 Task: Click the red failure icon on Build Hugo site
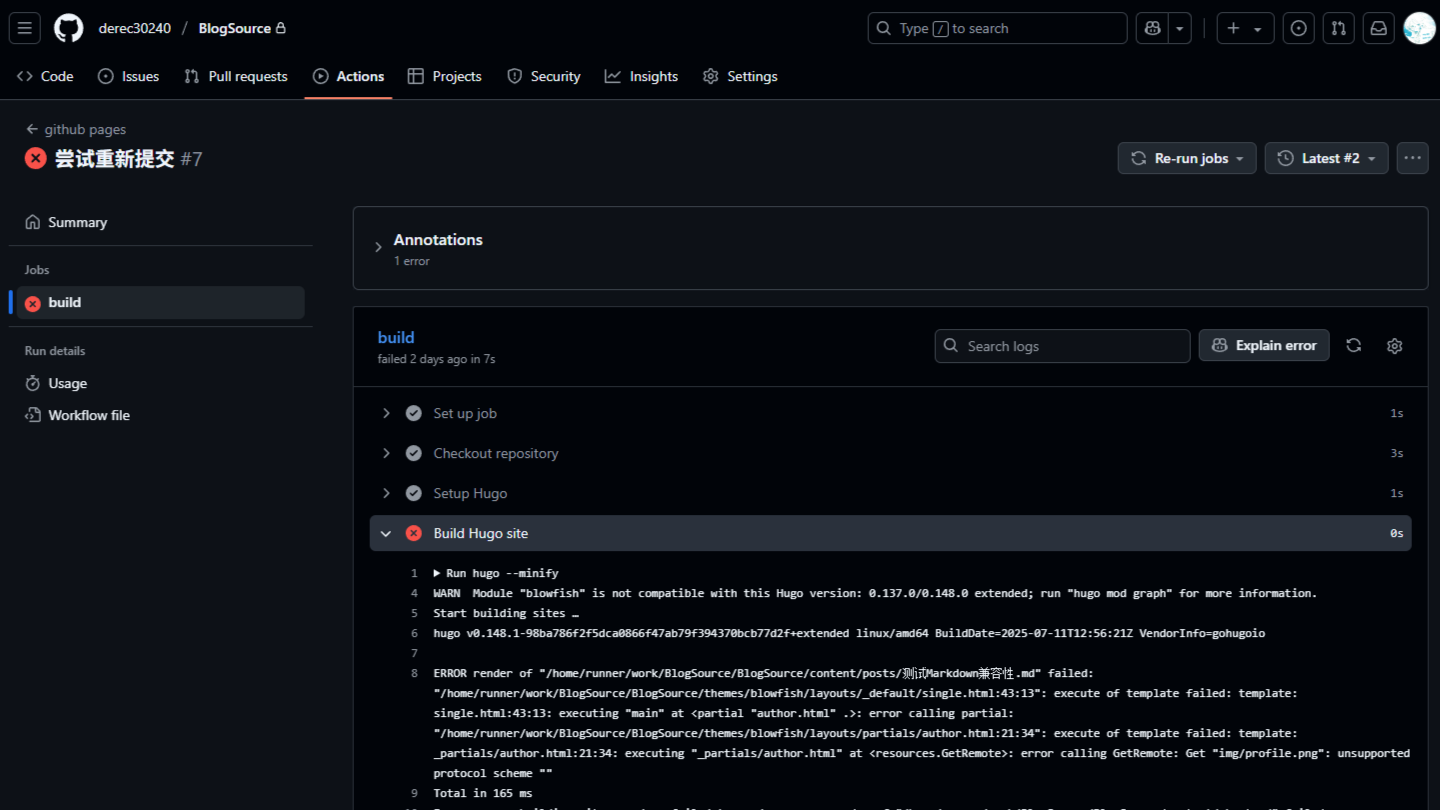click(x=414, y=533)
